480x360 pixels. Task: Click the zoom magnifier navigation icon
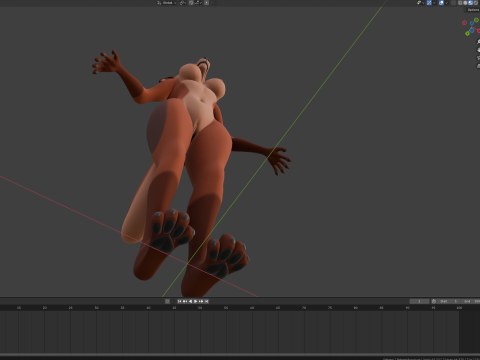coord(478,42)
